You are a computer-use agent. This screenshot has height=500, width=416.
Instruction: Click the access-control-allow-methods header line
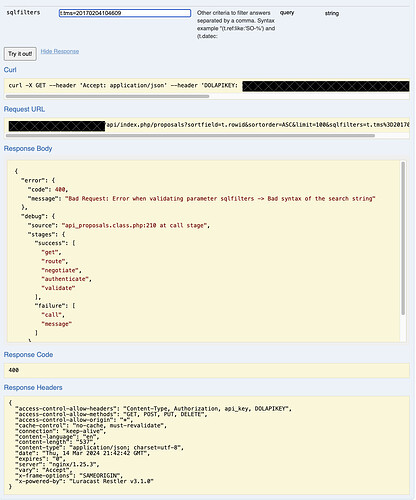[x=111, y=414]
